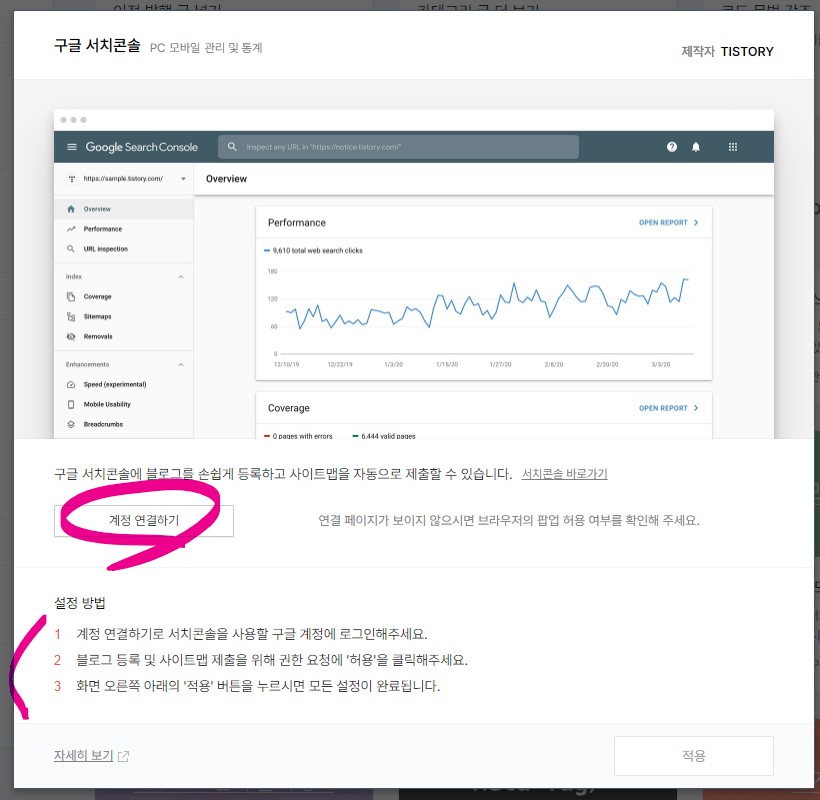Click the 9,610 total web search clicks legend
Screen dimensions: 820x800
coord(313,250)
